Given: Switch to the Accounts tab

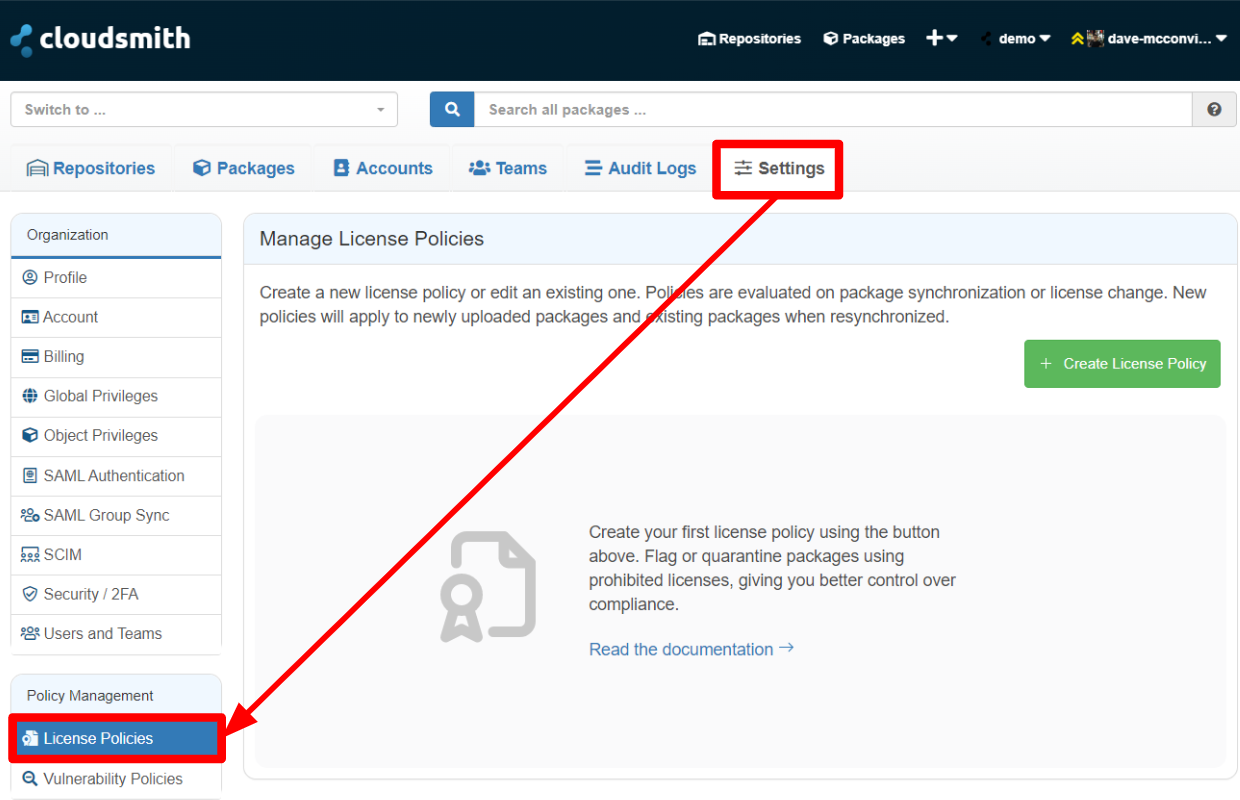Looking at the screenshot, I should [383, 168].
